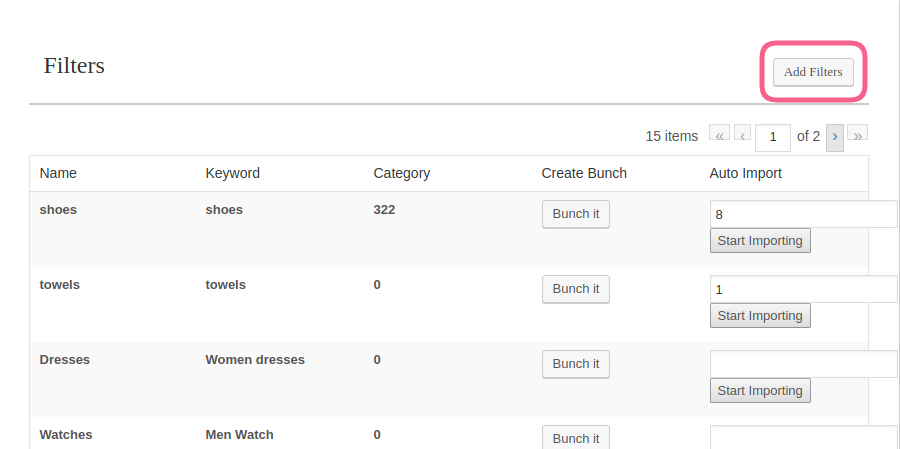Start importing for the shoes filter

[x=760, y=241]
